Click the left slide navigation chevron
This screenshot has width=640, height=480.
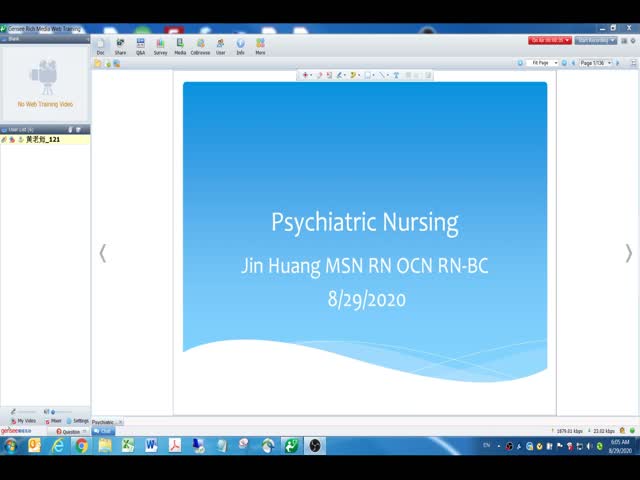pos(102,253)
